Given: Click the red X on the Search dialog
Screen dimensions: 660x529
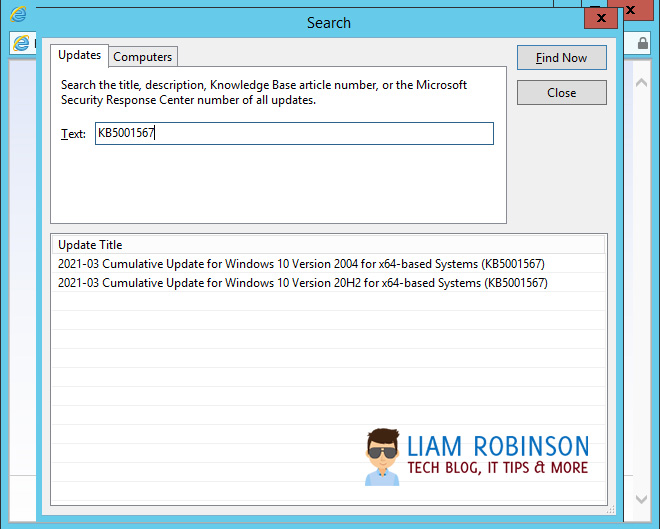Looking at the screenshot, I should click(x=601, y=18).
